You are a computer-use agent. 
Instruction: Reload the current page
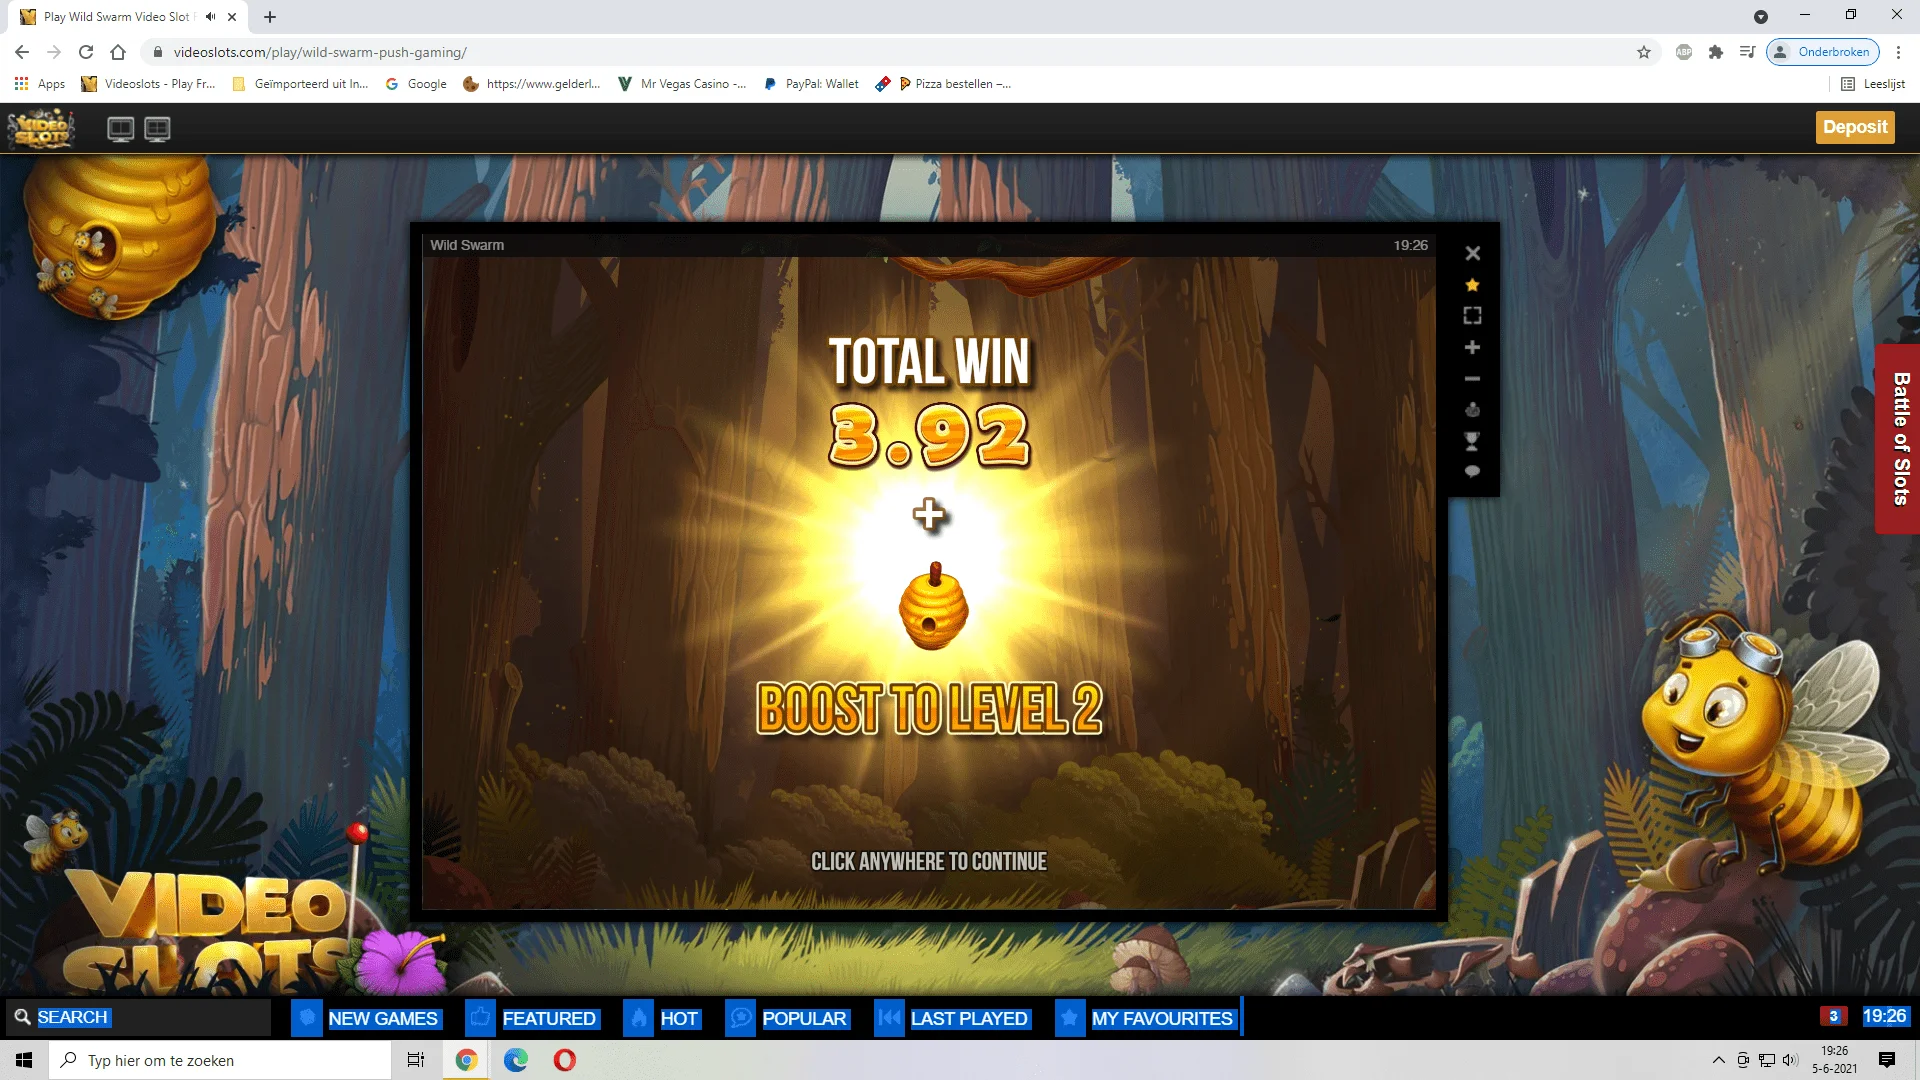click(86, 52)
